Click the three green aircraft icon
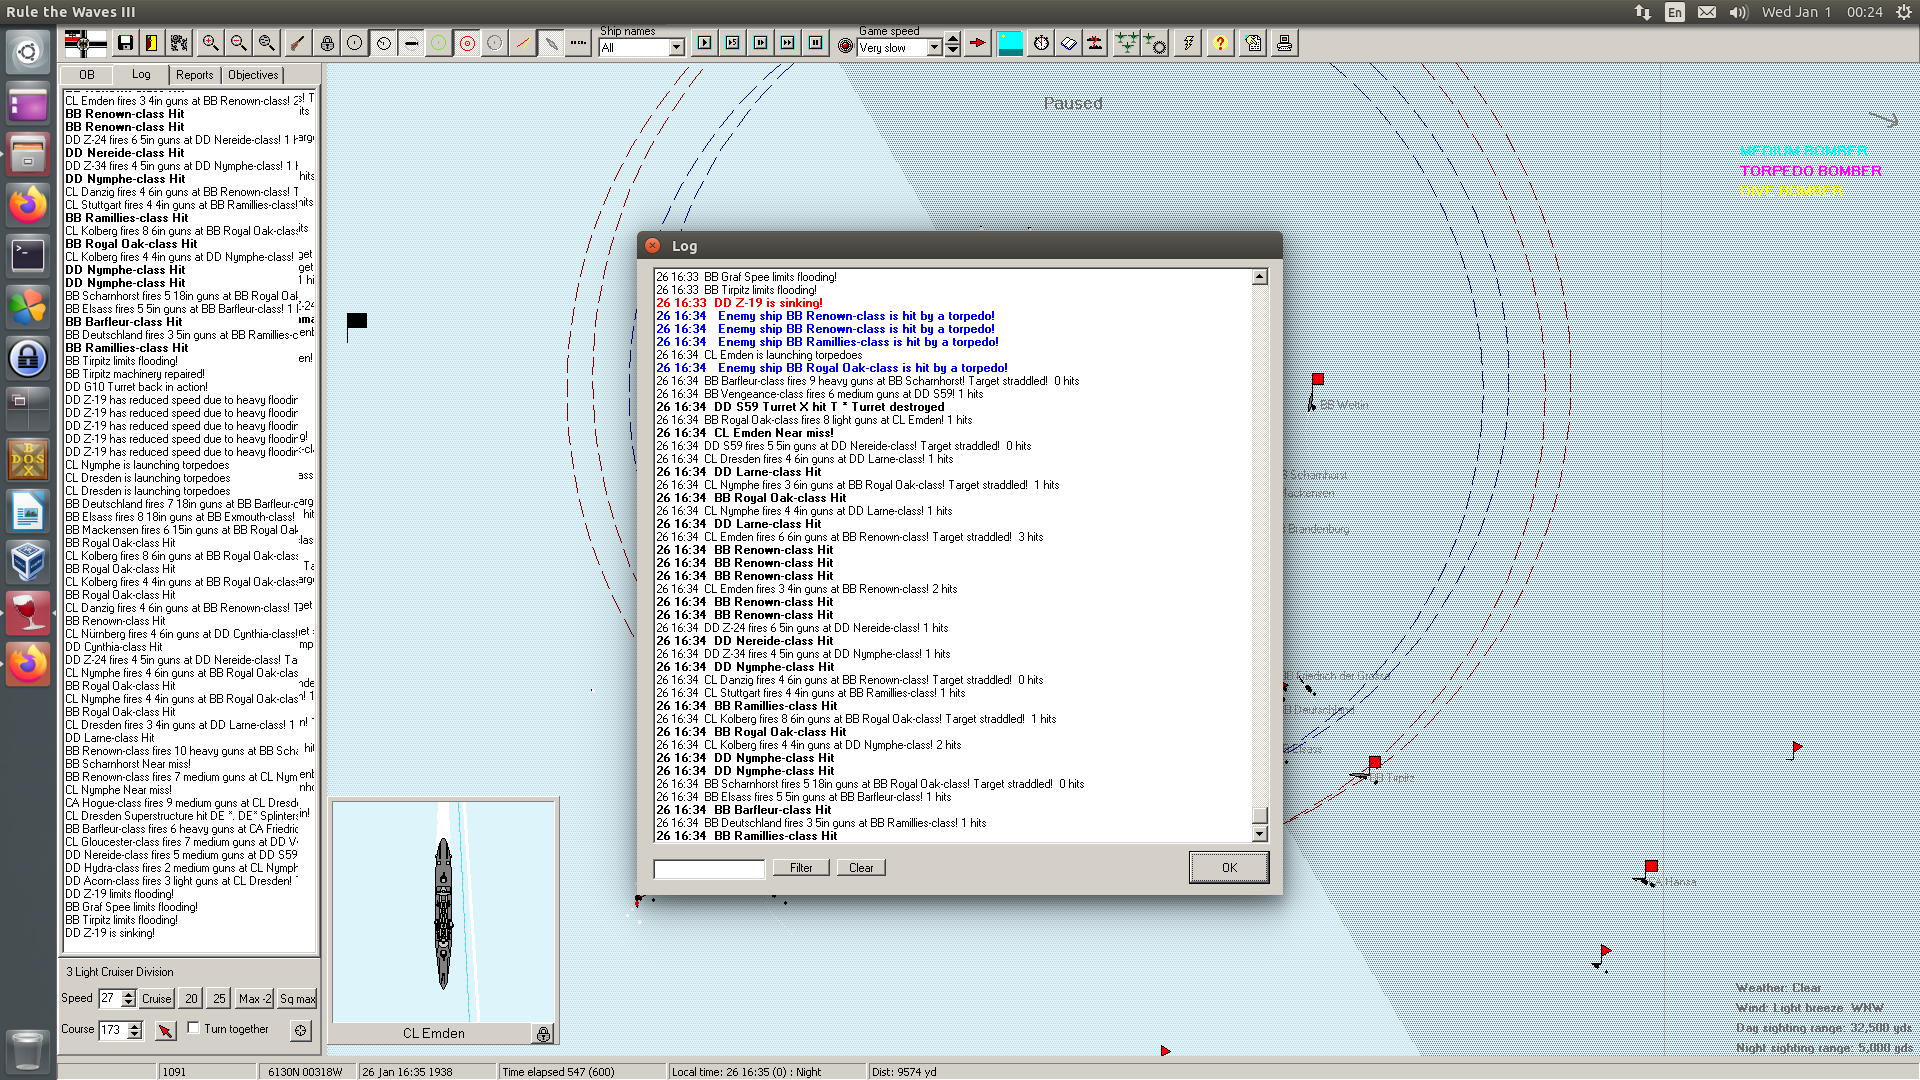Image resolution: width=1920 pixels, height=1080 pixels. point(1127,43)
